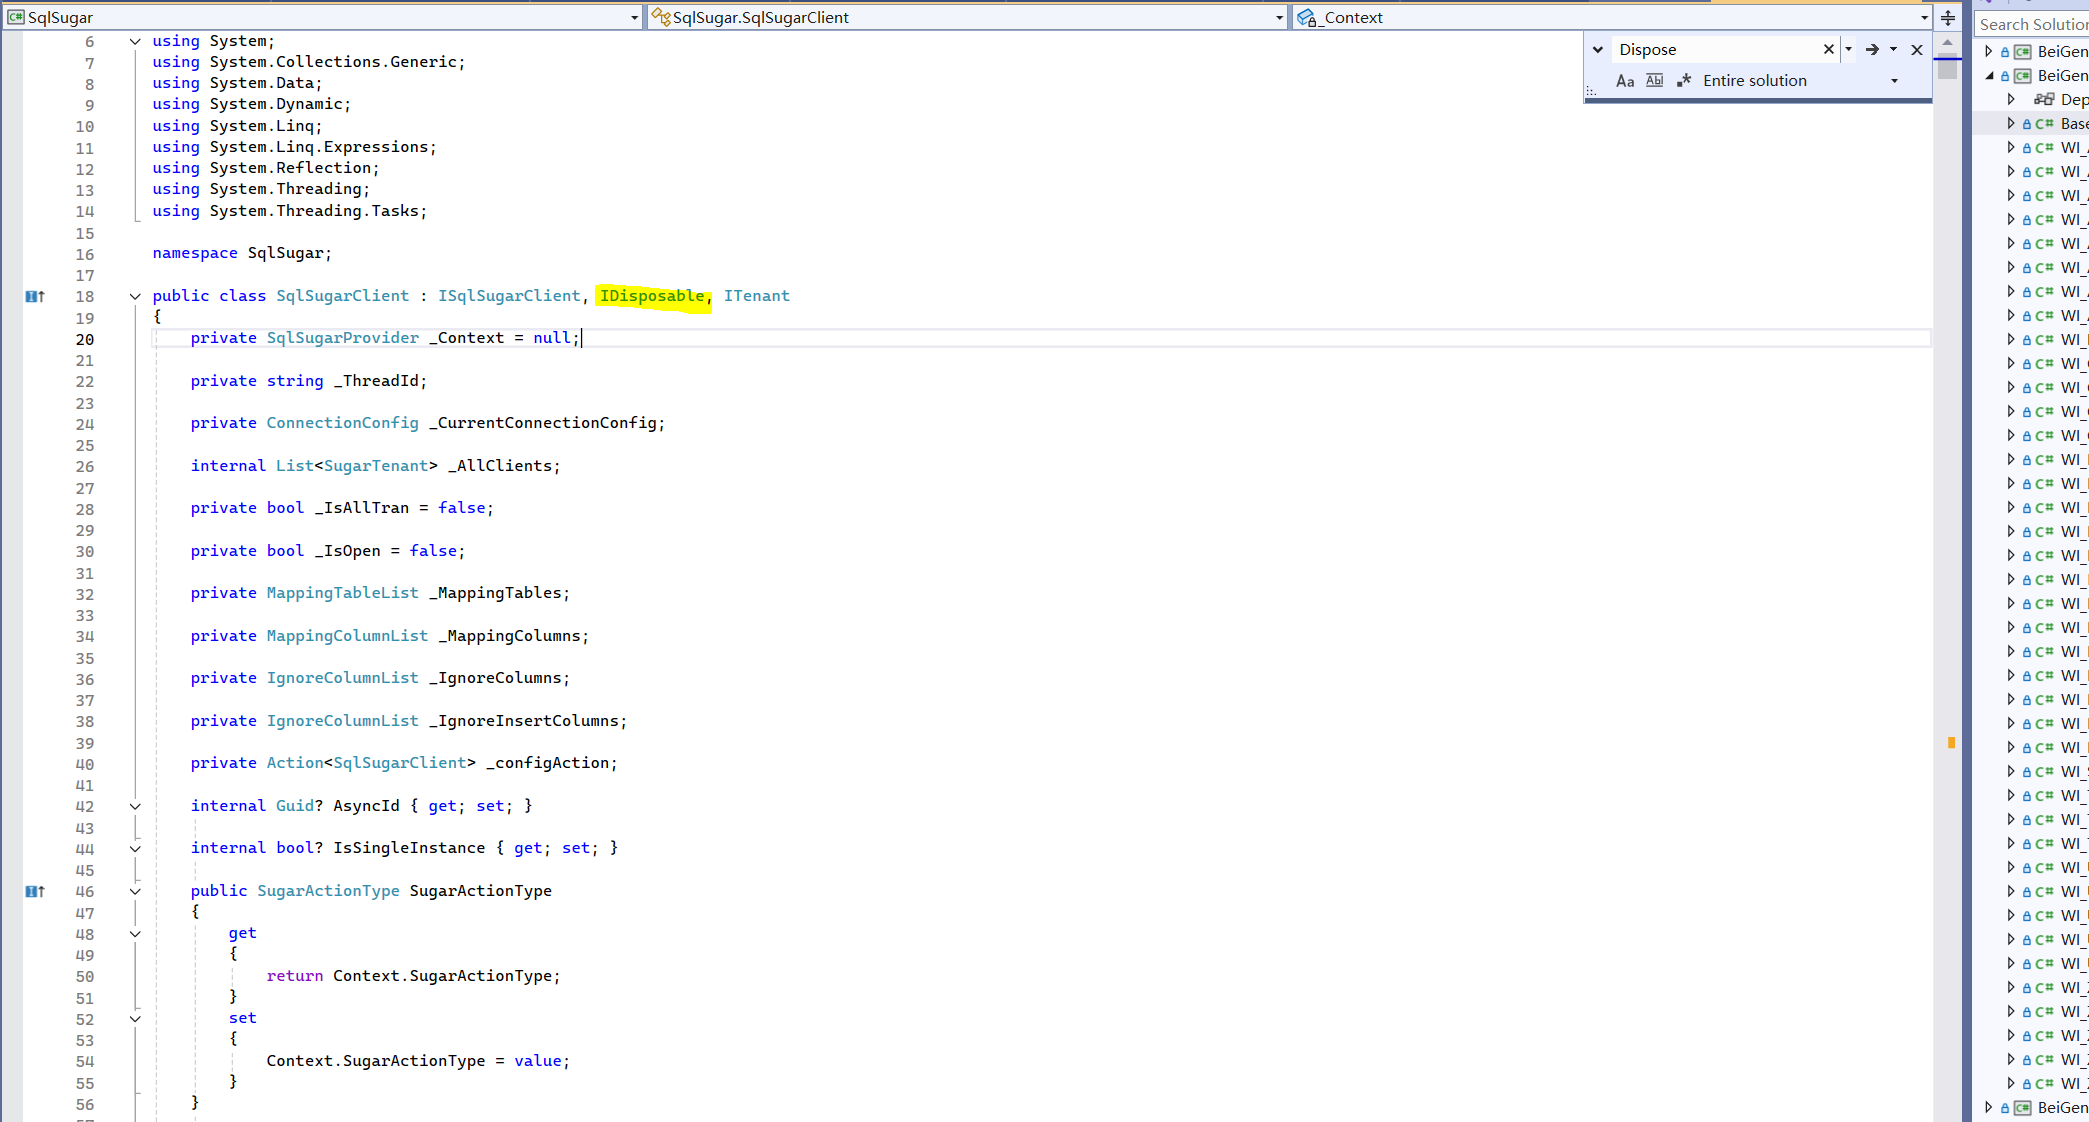Toggle Use regular expressions option
Image resolution: width=2089 pixels, height=1122 pixels.
(x=1684, y=81)
